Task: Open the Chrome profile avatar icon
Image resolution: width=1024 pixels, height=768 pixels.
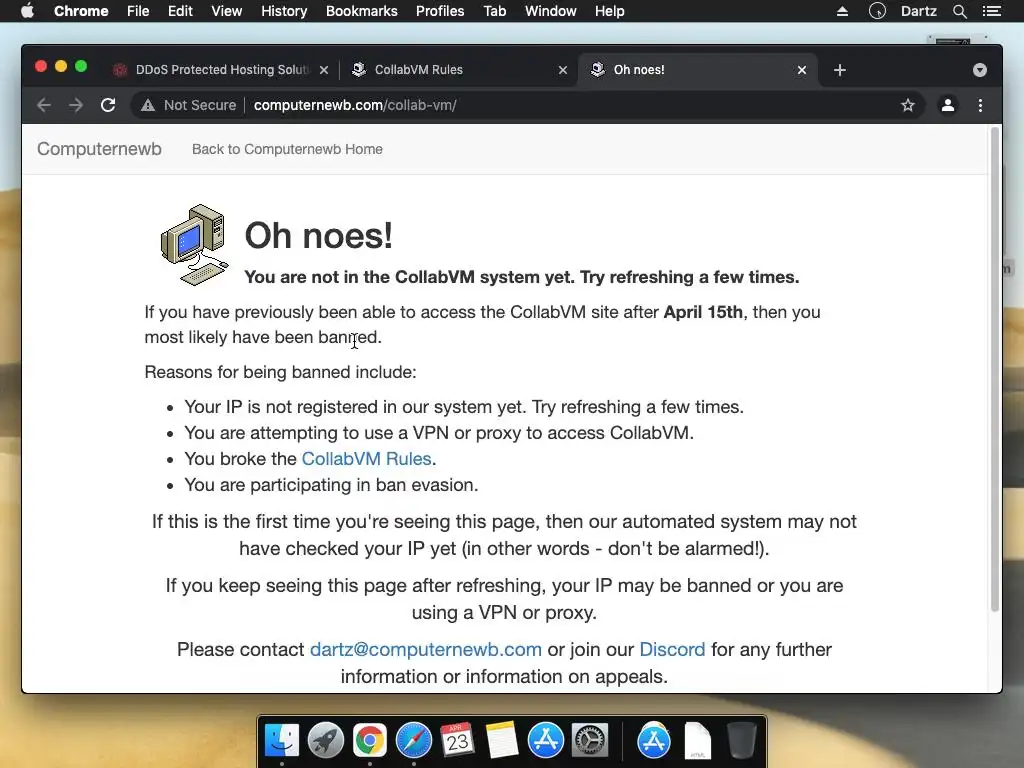Action: [948, 105]
